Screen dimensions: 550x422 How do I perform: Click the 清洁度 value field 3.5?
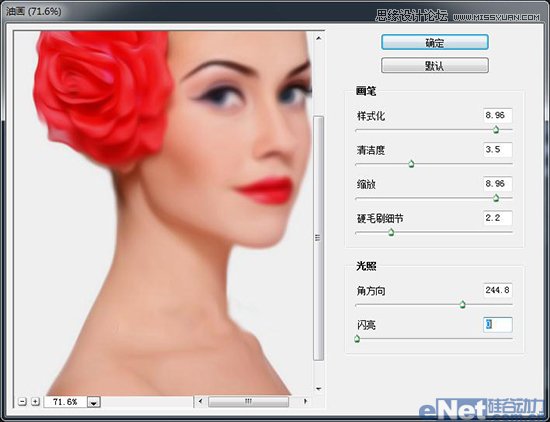point(498,149)
